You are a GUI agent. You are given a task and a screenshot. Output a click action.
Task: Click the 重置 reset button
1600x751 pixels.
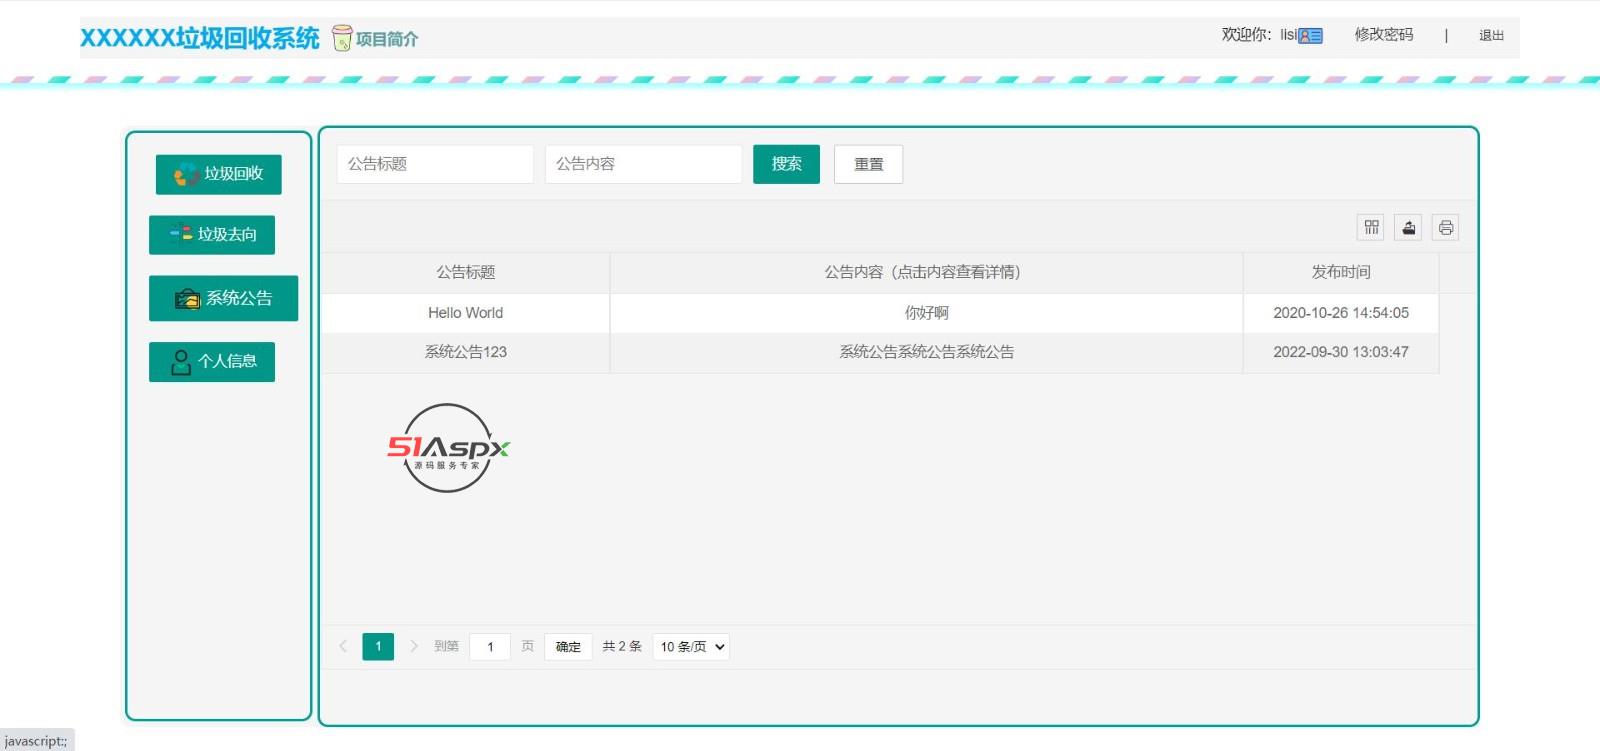pos(868,164)
